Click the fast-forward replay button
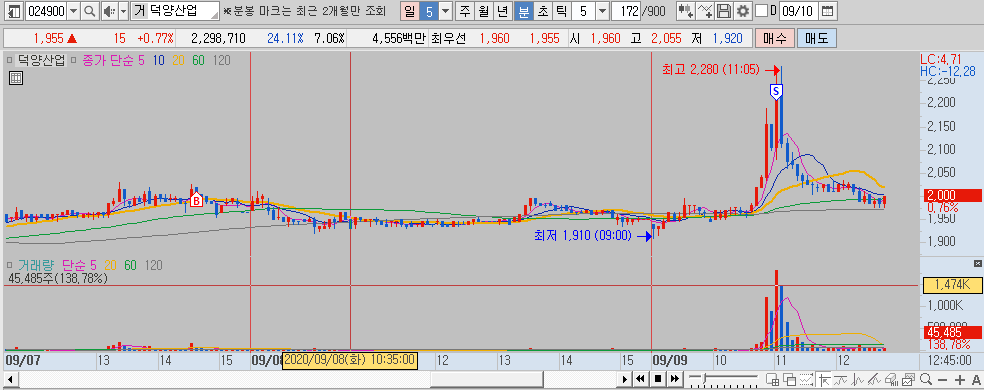The image size is (984, 390). pyautogui.click(x=675, y=379)
